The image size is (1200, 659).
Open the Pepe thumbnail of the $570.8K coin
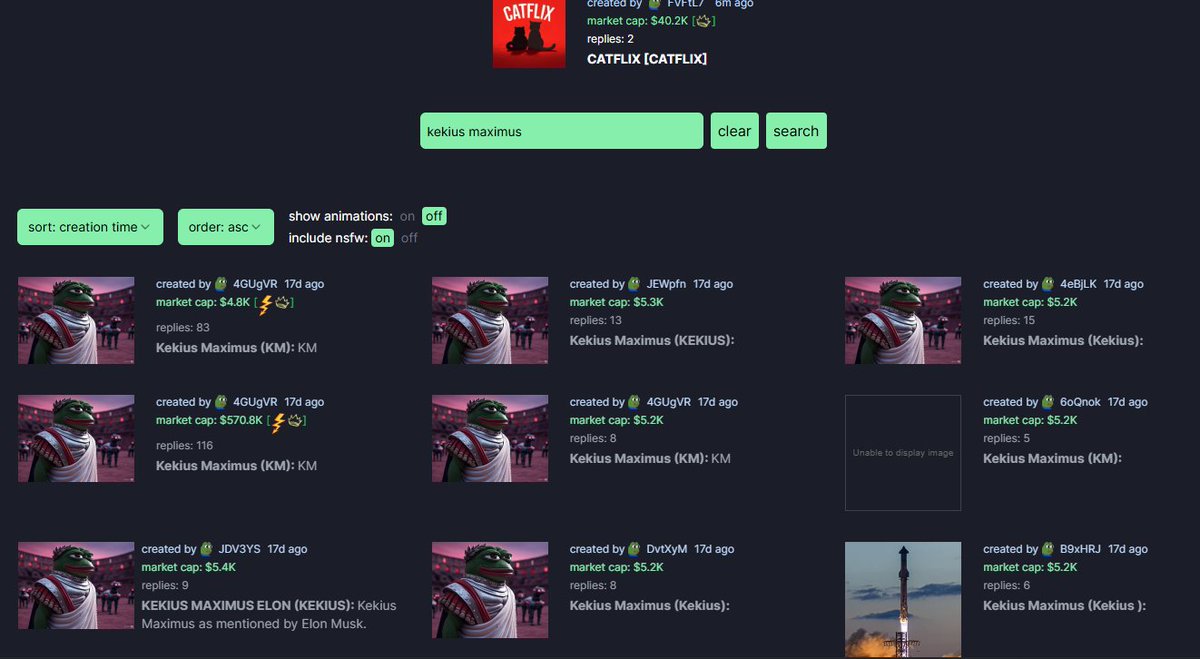[76, 438]
